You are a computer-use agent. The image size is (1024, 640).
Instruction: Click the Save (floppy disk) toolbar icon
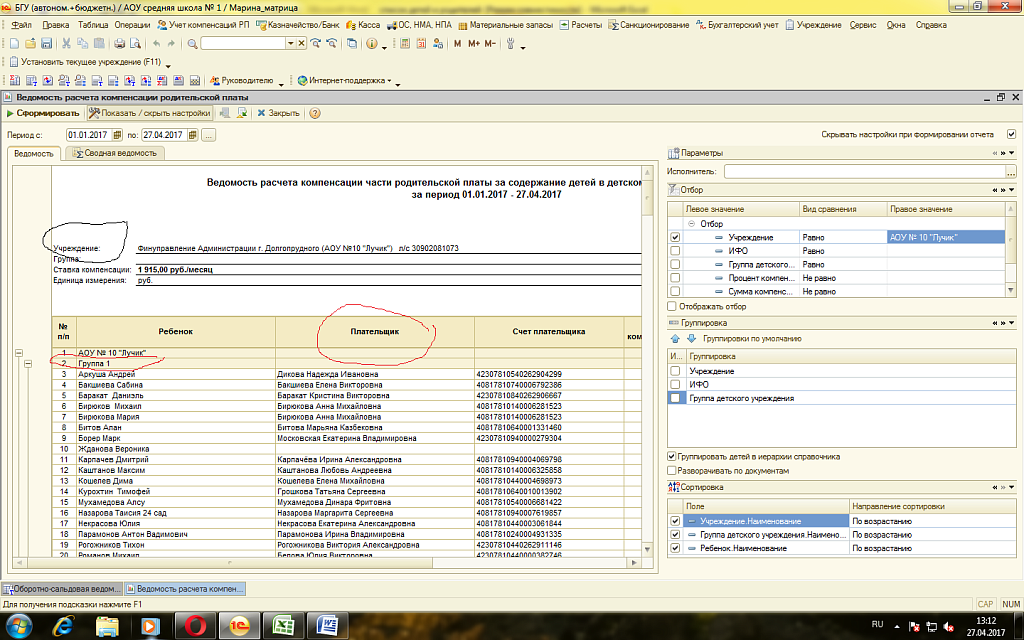point(46,44)
